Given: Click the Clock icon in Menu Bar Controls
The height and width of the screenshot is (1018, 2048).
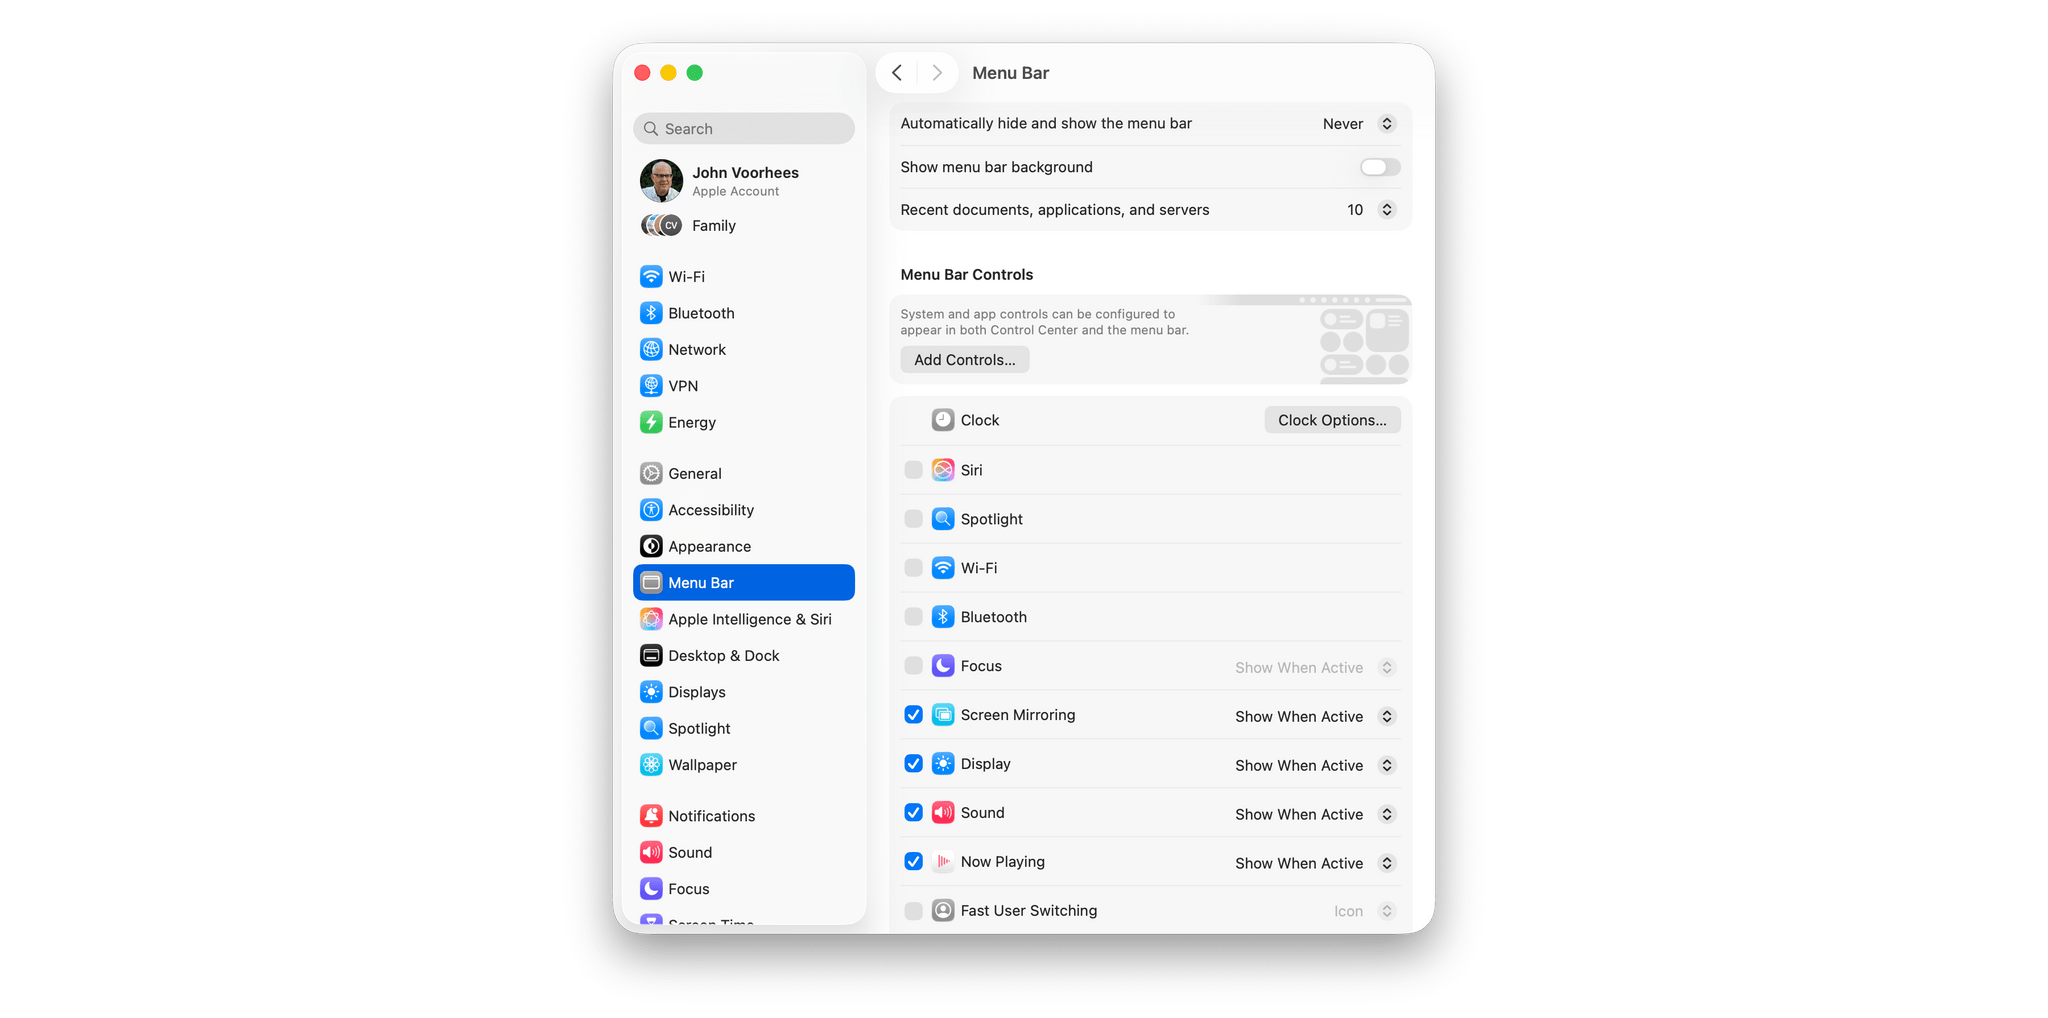Looking at the screenshot, I should [943, 420].
